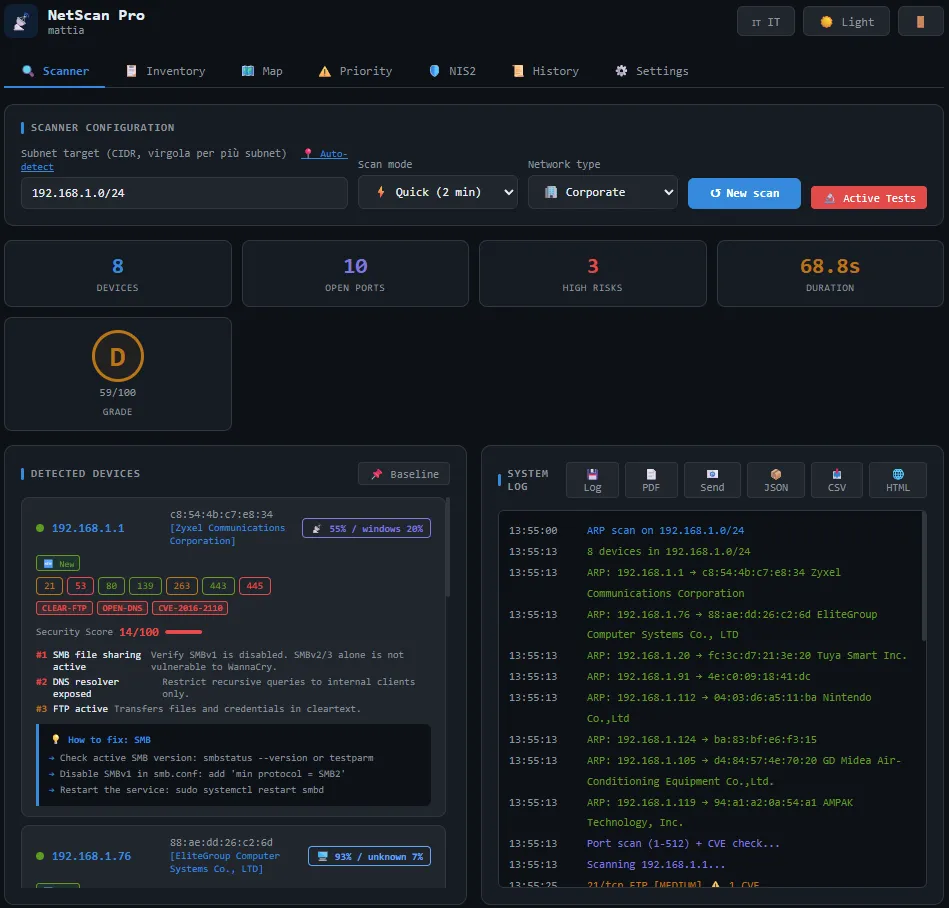Click the How to fix: SMB lightbulb icon
Image resolution: width=949 pixels, height=908 pixels.
pyautogui.click(x=56, y=739)
